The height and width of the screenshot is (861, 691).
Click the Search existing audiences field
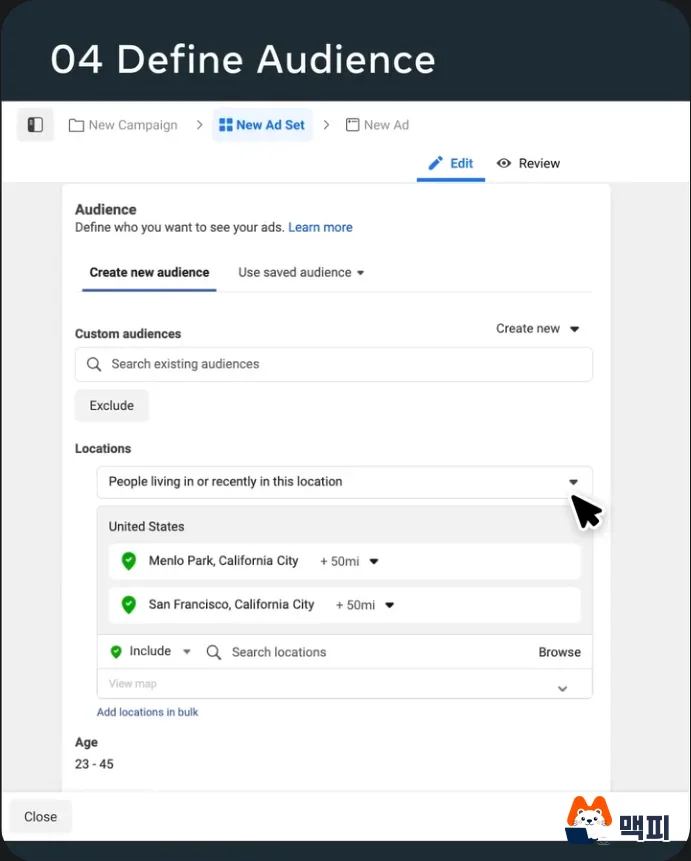[x=333, y=364]
